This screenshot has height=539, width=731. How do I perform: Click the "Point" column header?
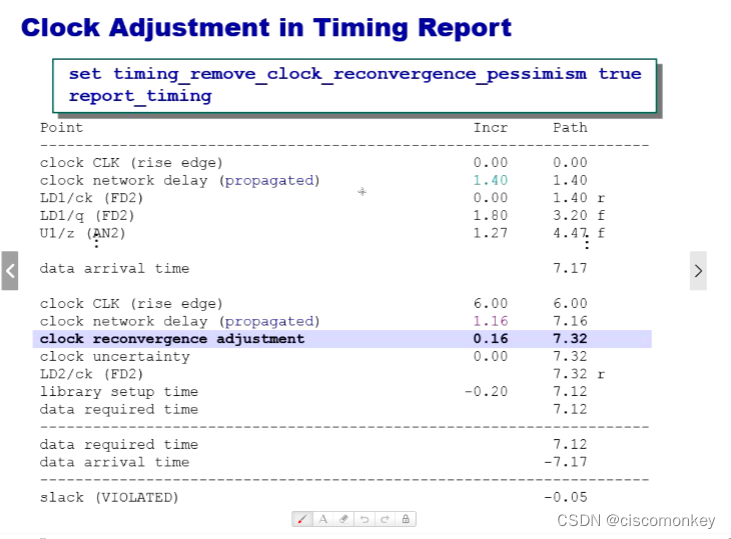tap(62, 127)
